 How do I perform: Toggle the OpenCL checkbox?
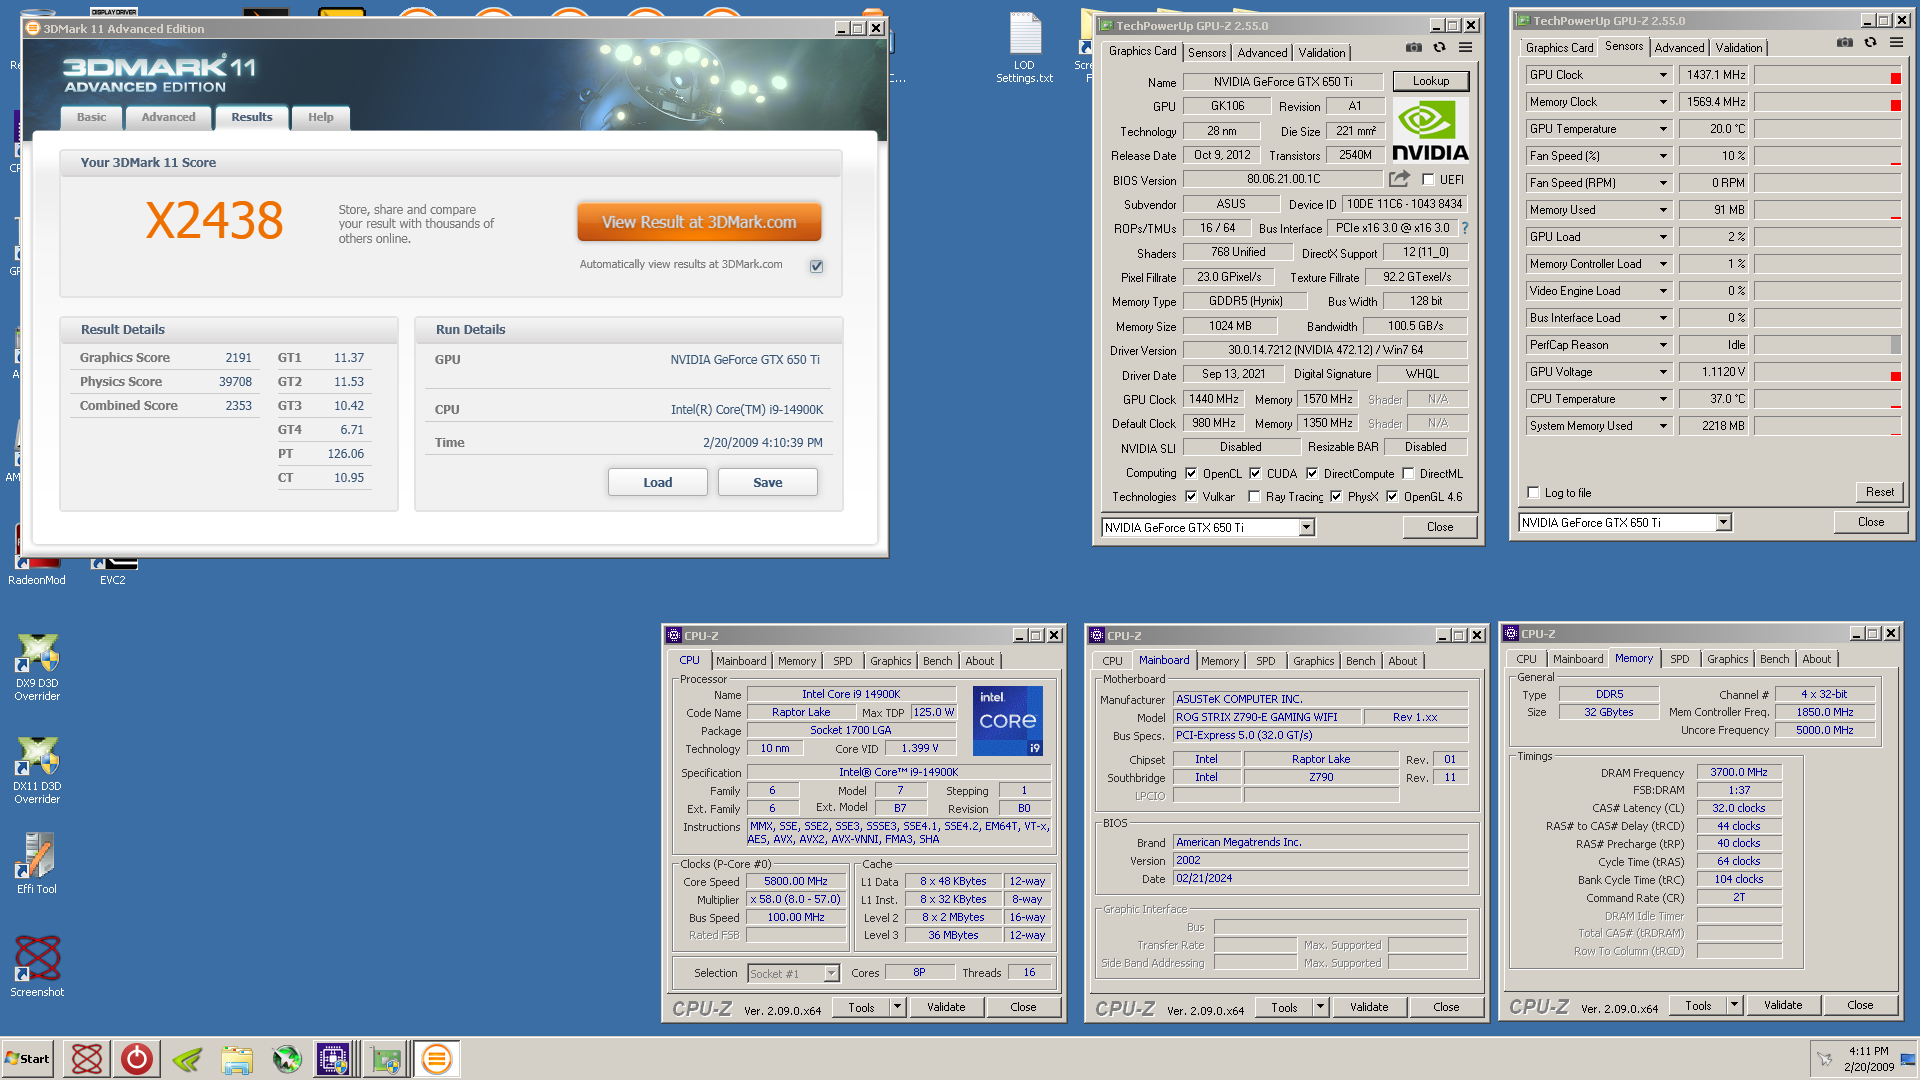click(1191, 474)
